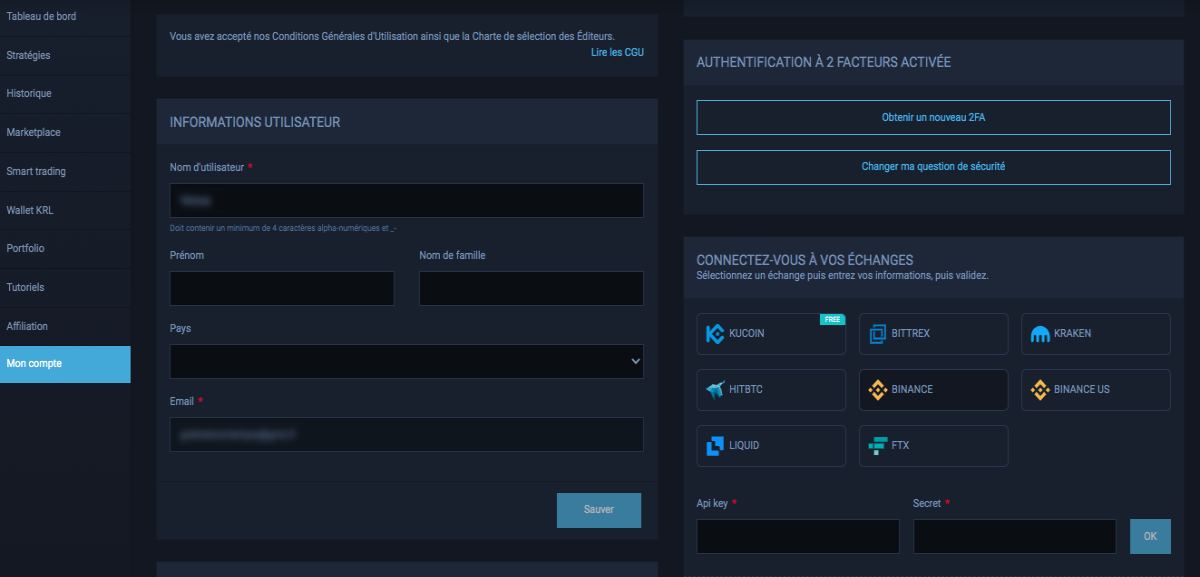
Task: Choose the Liquid exchange icon
Action: coord(715,446)
